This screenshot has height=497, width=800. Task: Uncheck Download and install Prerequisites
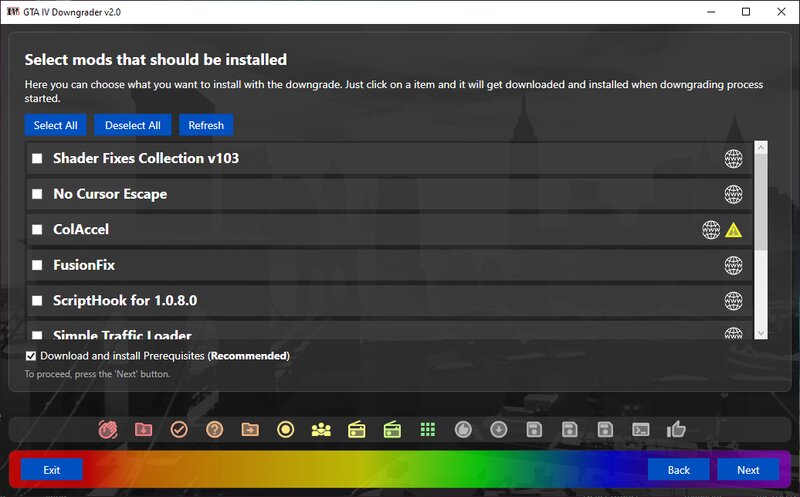[31, 356]
